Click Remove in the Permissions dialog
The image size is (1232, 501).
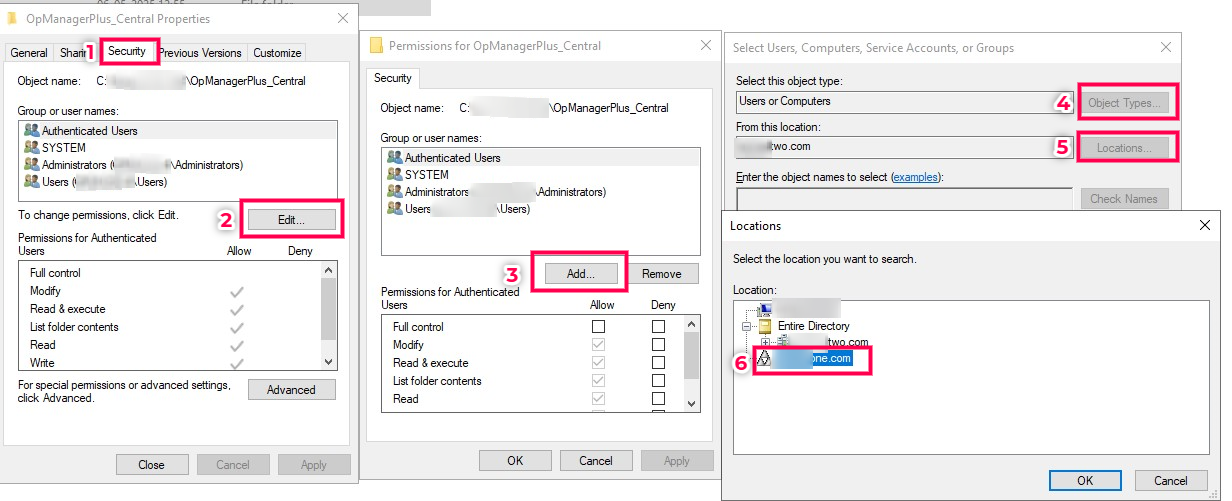[662, 273]
